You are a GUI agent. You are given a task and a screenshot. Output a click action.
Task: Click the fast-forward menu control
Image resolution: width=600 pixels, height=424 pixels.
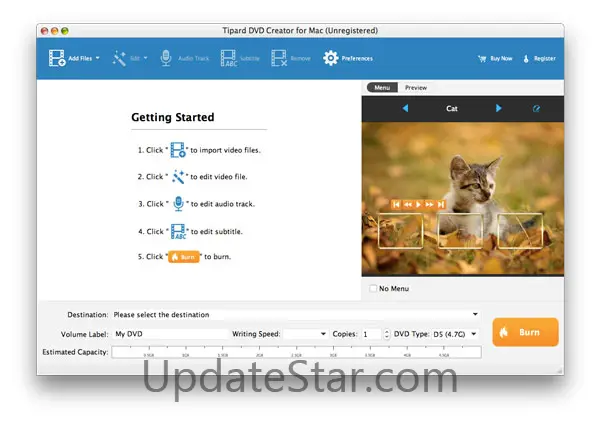[429, 204]
